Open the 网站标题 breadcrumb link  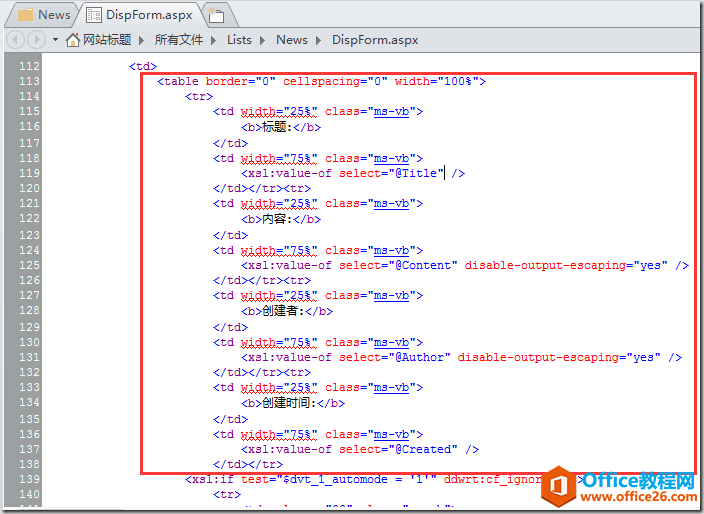[107, 40]
